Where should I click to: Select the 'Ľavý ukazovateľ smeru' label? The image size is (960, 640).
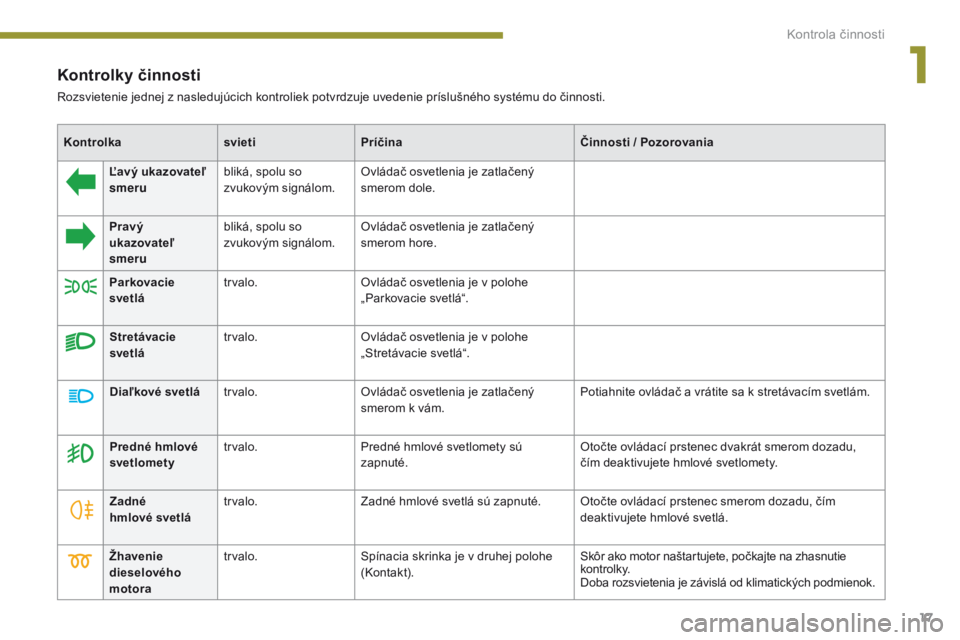pyautogui.click(x=157, y=180)
